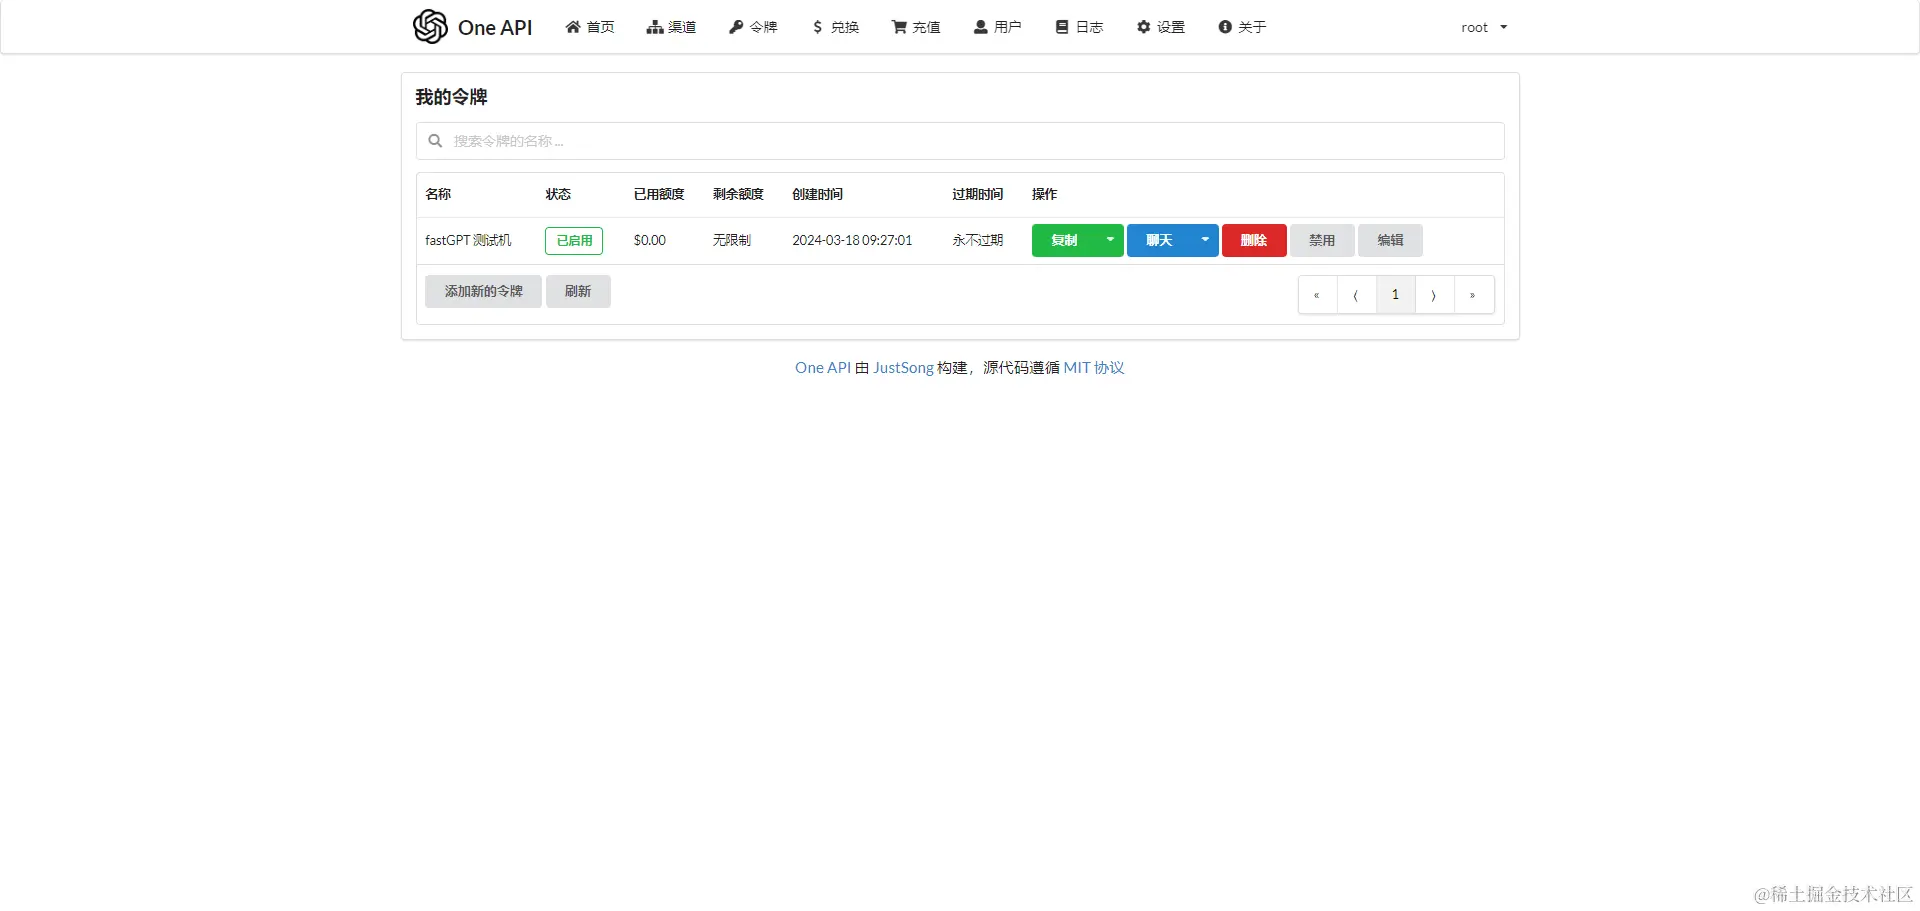Sort by 创建时间 column header
The width and height of the screenshot is (1920, 911).
click(817, 194)
